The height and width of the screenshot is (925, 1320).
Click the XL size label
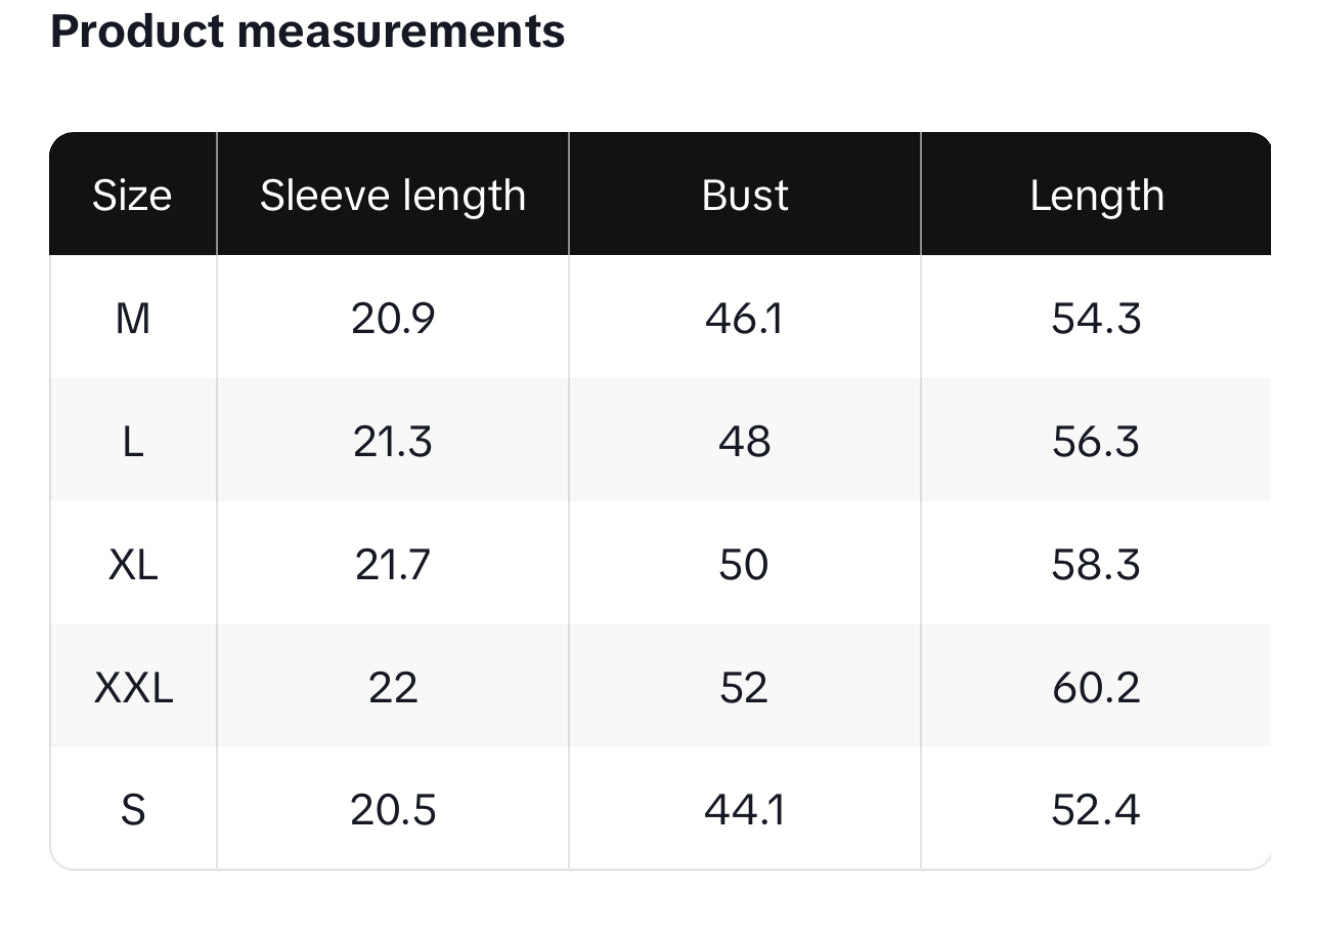click(133, 565)
